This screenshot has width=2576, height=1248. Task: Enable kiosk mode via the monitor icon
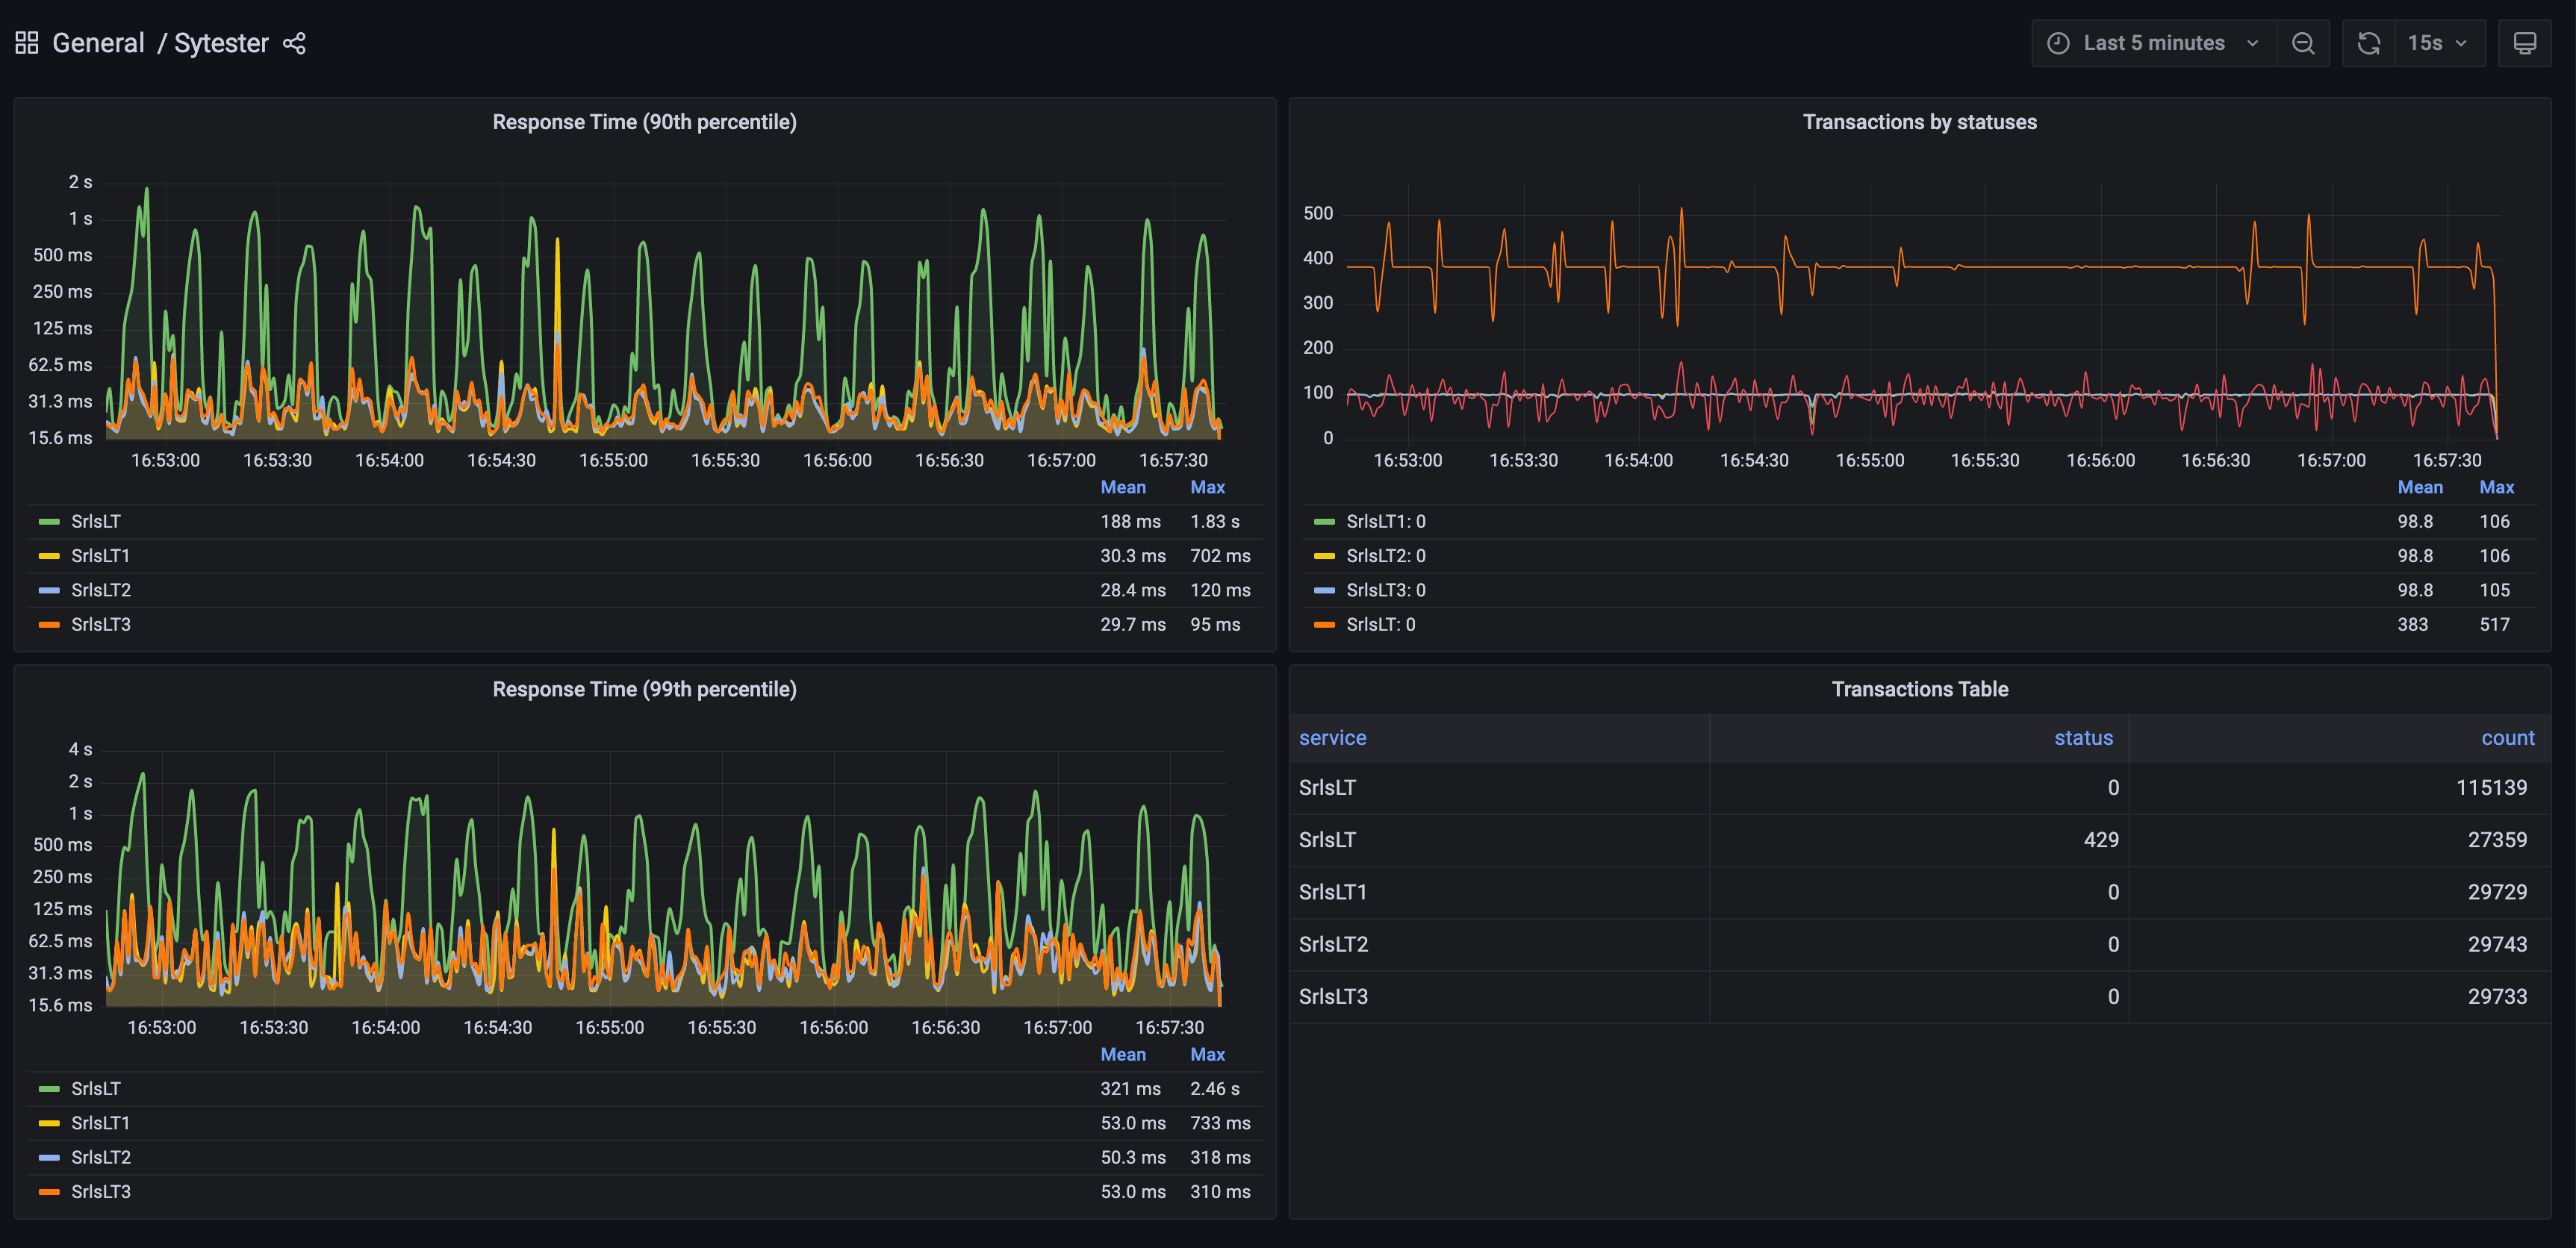point(2525,43)
